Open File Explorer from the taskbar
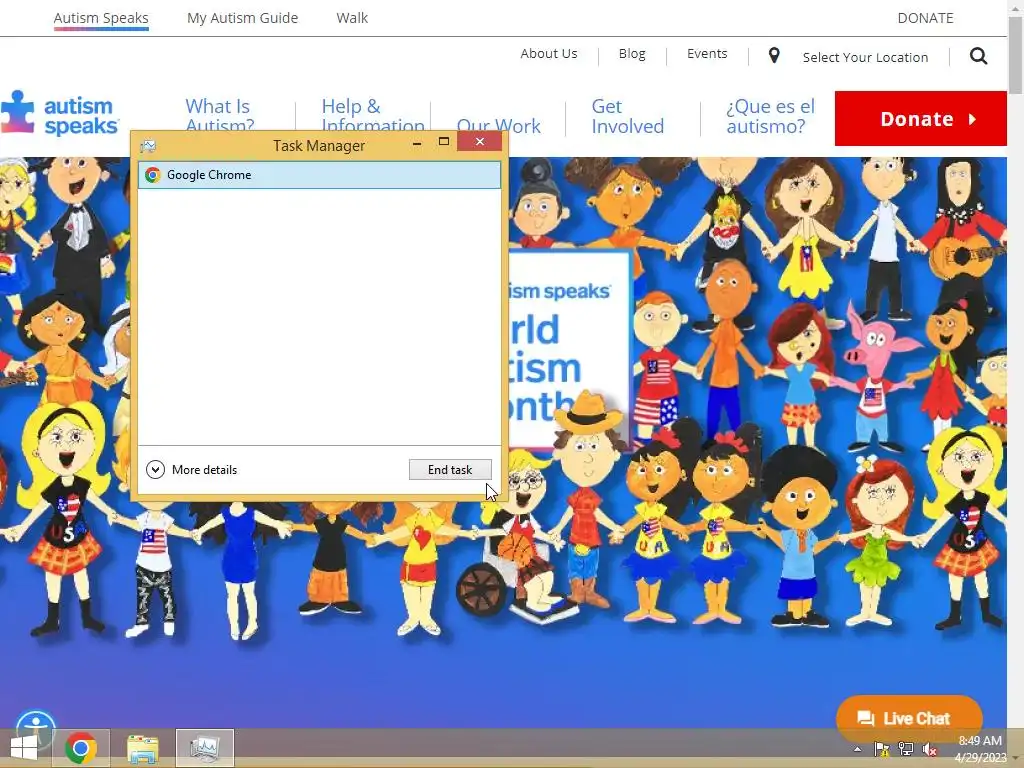 (142, 748)
